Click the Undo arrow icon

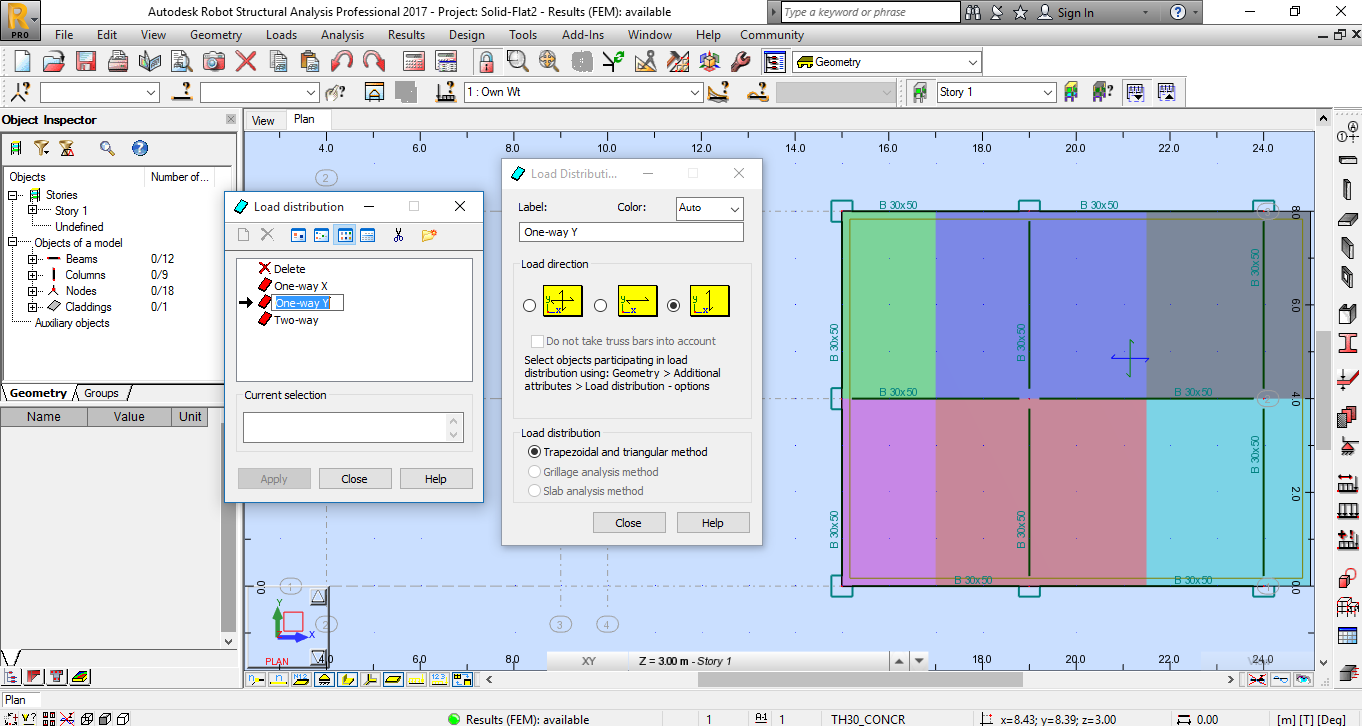click(341, 61)
